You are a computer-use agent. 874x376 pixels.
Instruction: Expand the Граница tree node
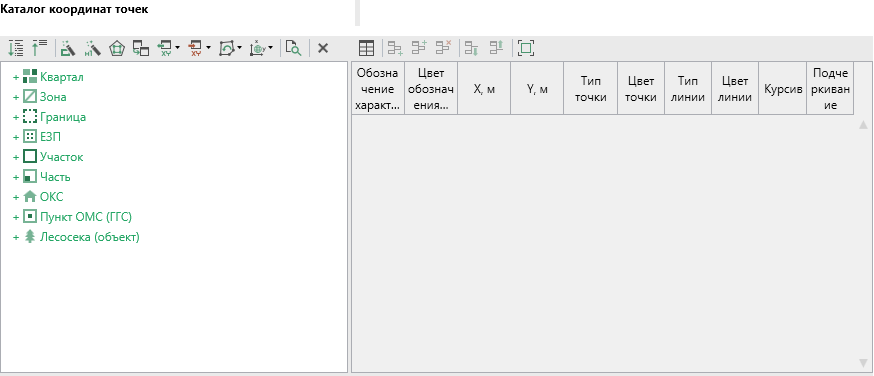click(x=16, y=118)
